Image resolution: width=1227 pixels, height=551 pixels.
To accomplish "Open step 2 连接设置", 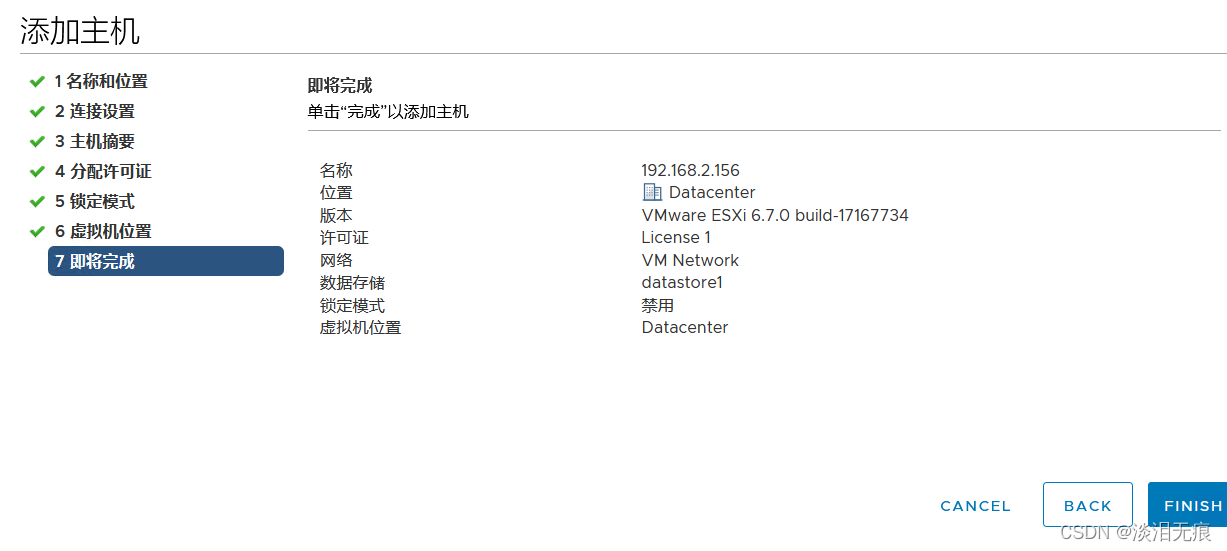I will (x=95, y=111).
